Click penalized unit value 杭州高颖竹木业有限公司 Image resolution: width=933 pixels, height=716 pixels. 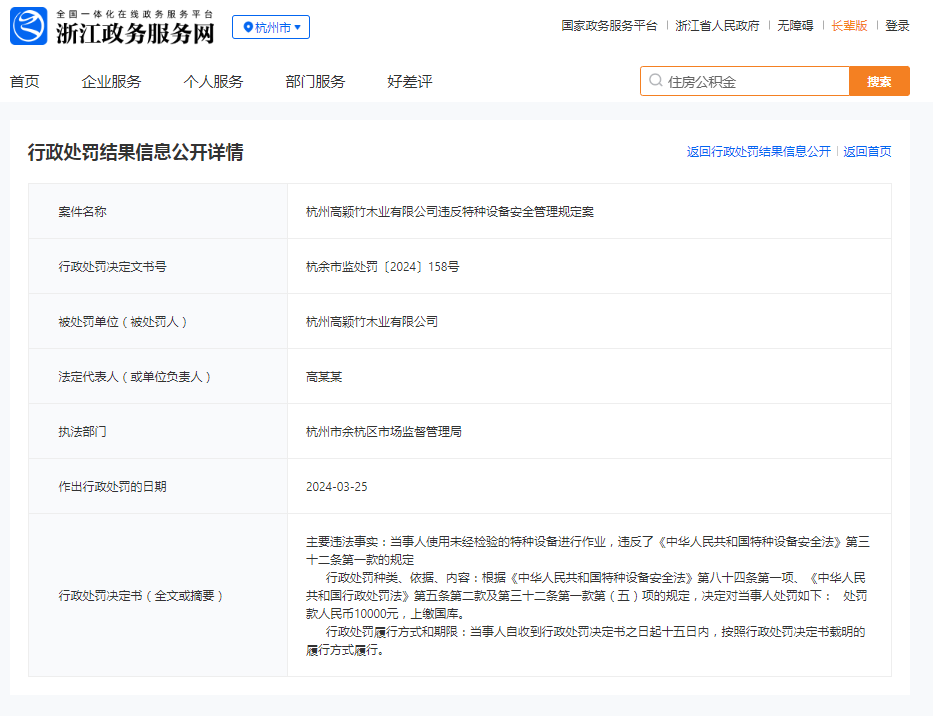click(x=372, y=322)
